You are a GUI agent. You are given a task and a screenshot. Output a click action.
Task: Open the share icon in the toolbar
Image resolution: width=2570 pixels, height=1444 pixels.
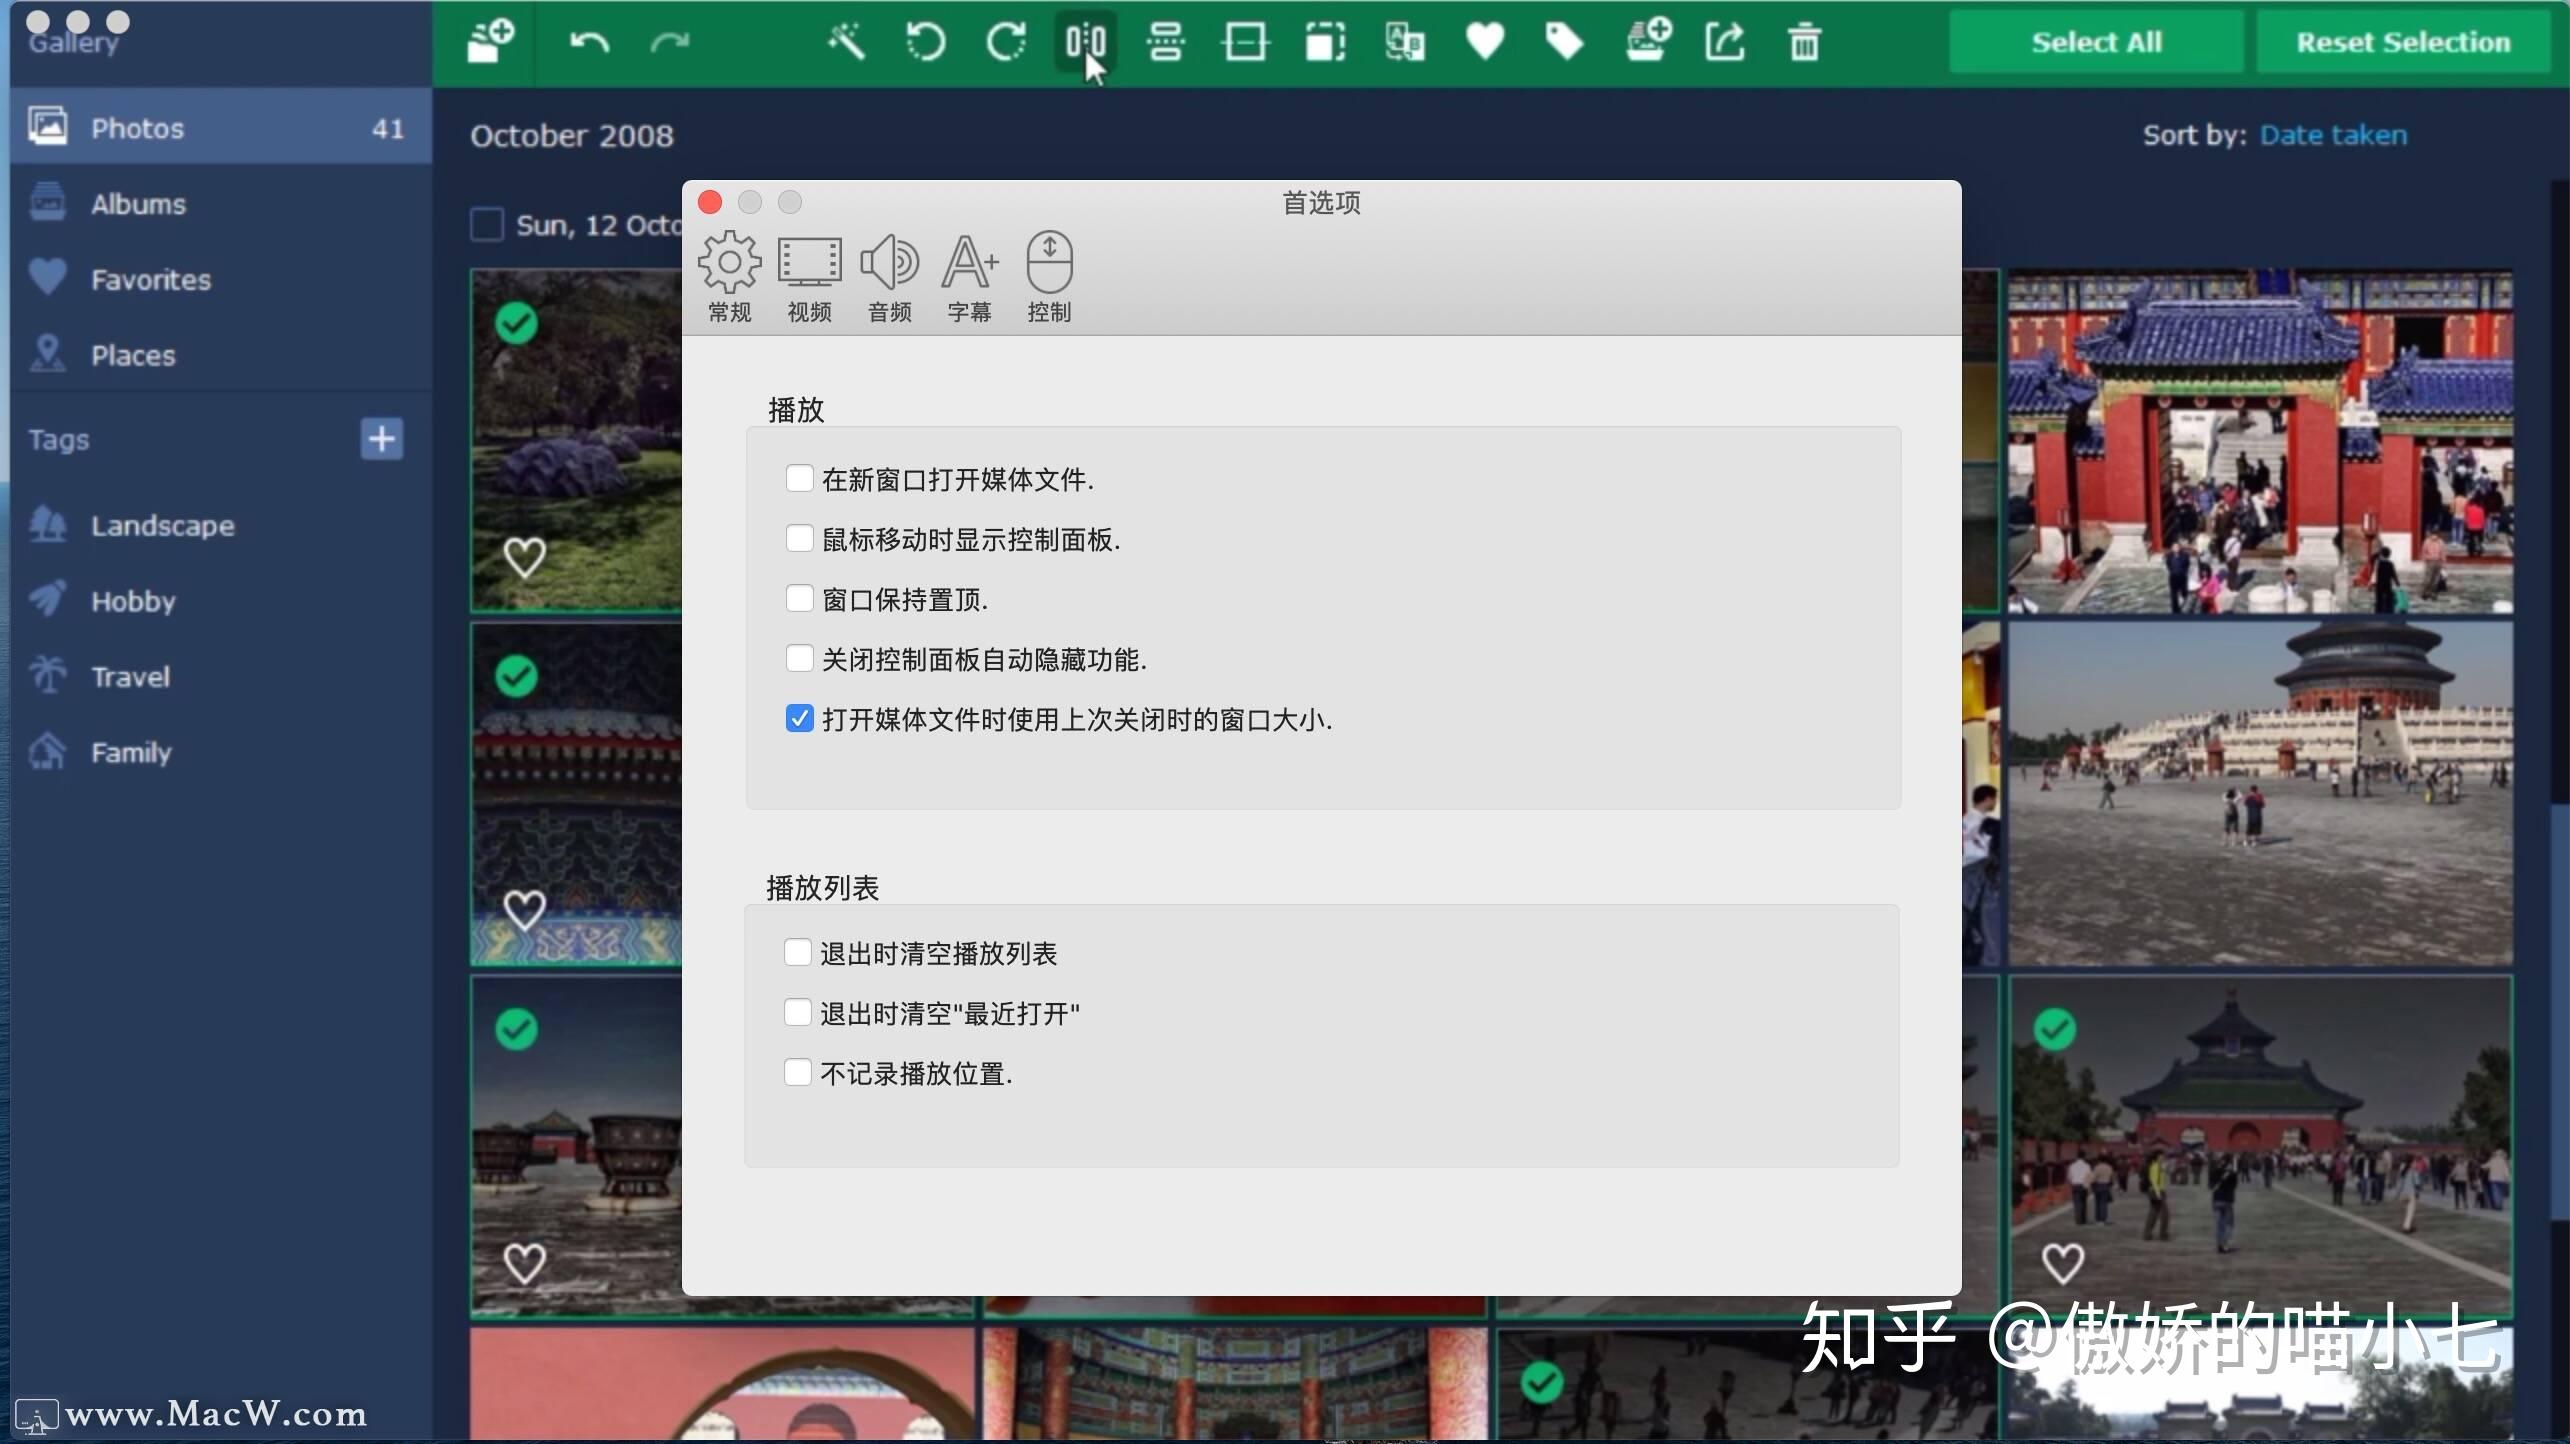(1726, 42)
